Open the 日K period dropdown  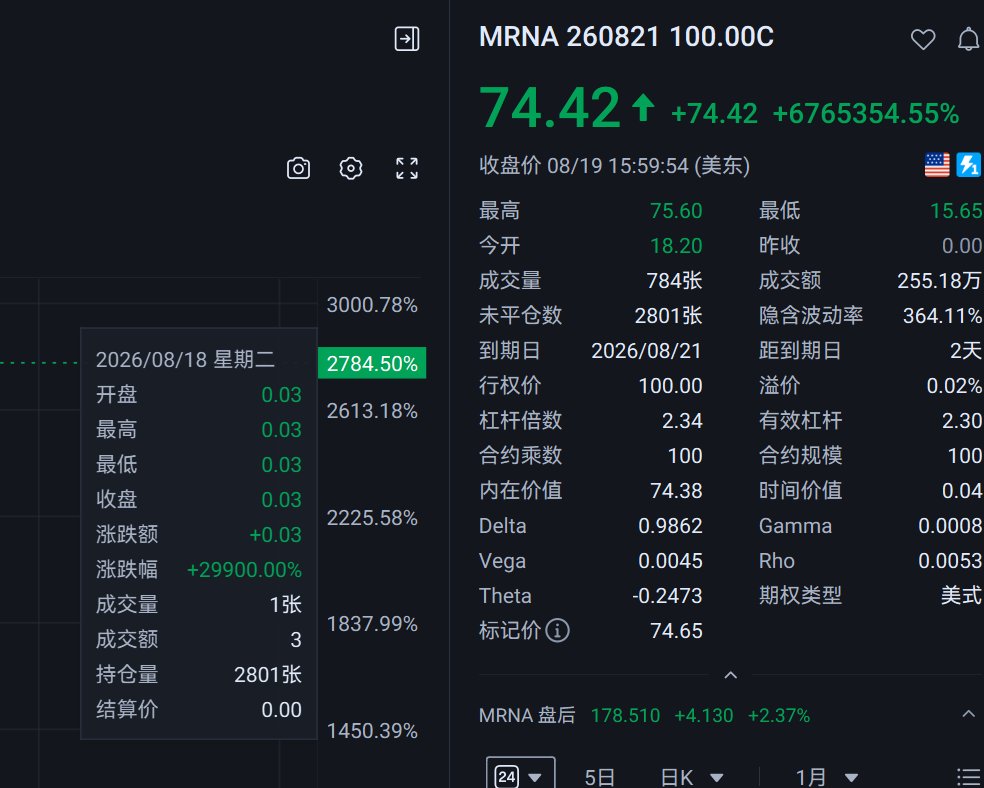click(692, 778)
